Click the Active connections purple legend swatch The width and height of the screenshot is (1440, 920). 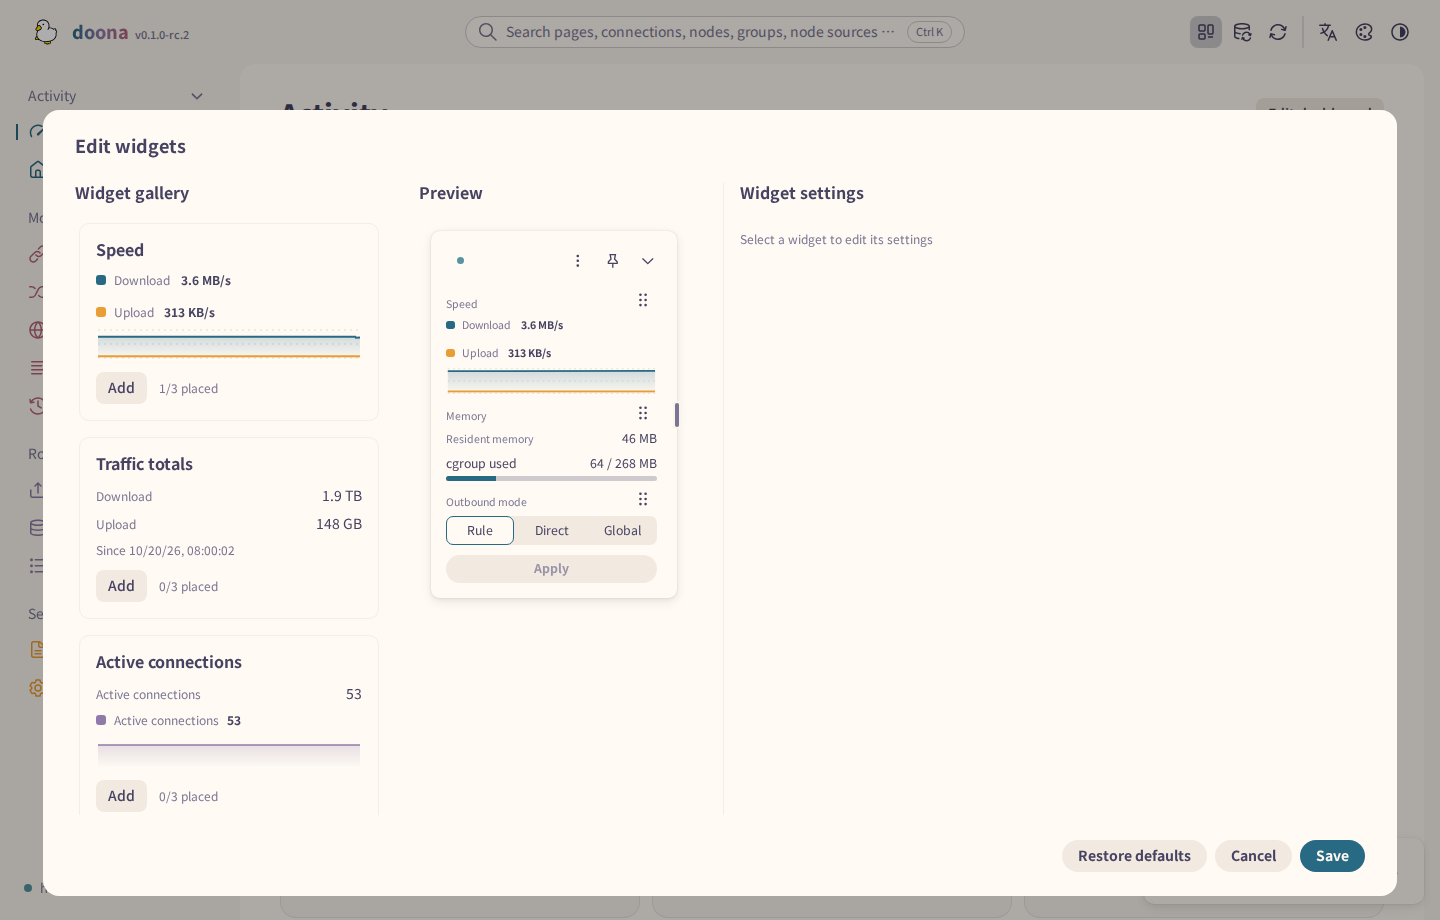(x=101, y=720)
